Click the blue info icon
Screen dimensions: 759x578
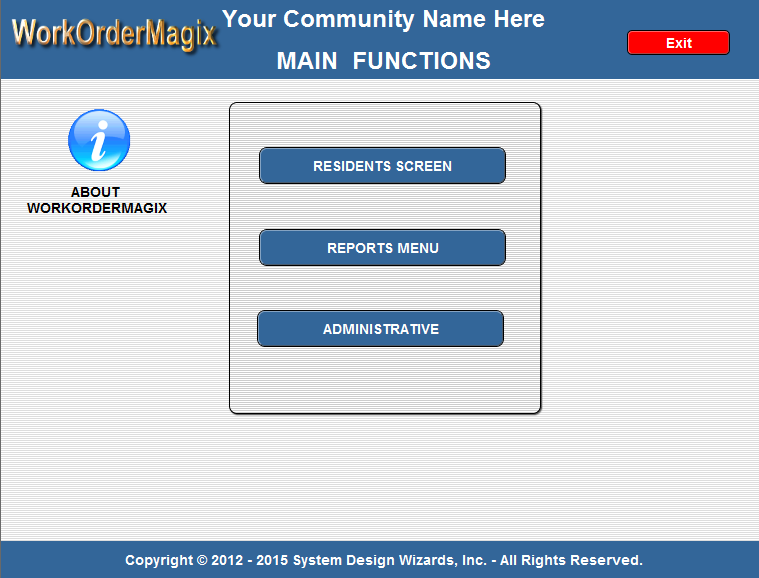(x=99, y=140)
